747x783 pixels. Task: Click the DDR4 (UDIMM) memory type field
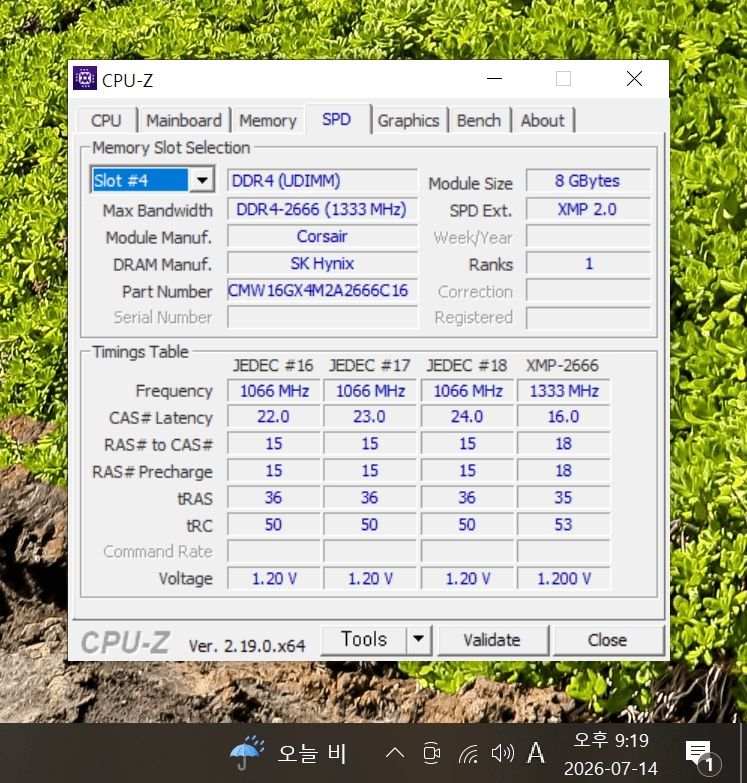click(x=323, y=180)
